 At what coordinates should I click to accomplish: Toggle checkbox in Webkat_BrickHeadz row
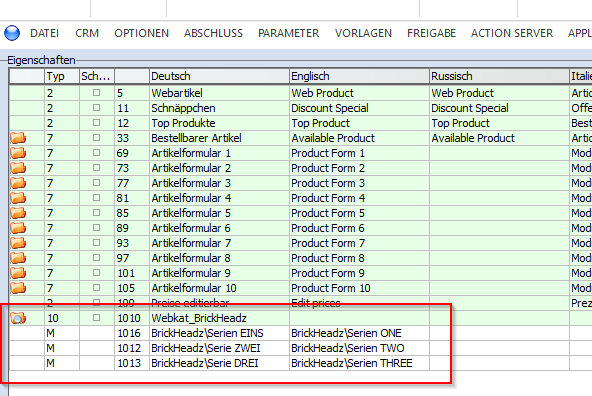[x=97, y=318]
